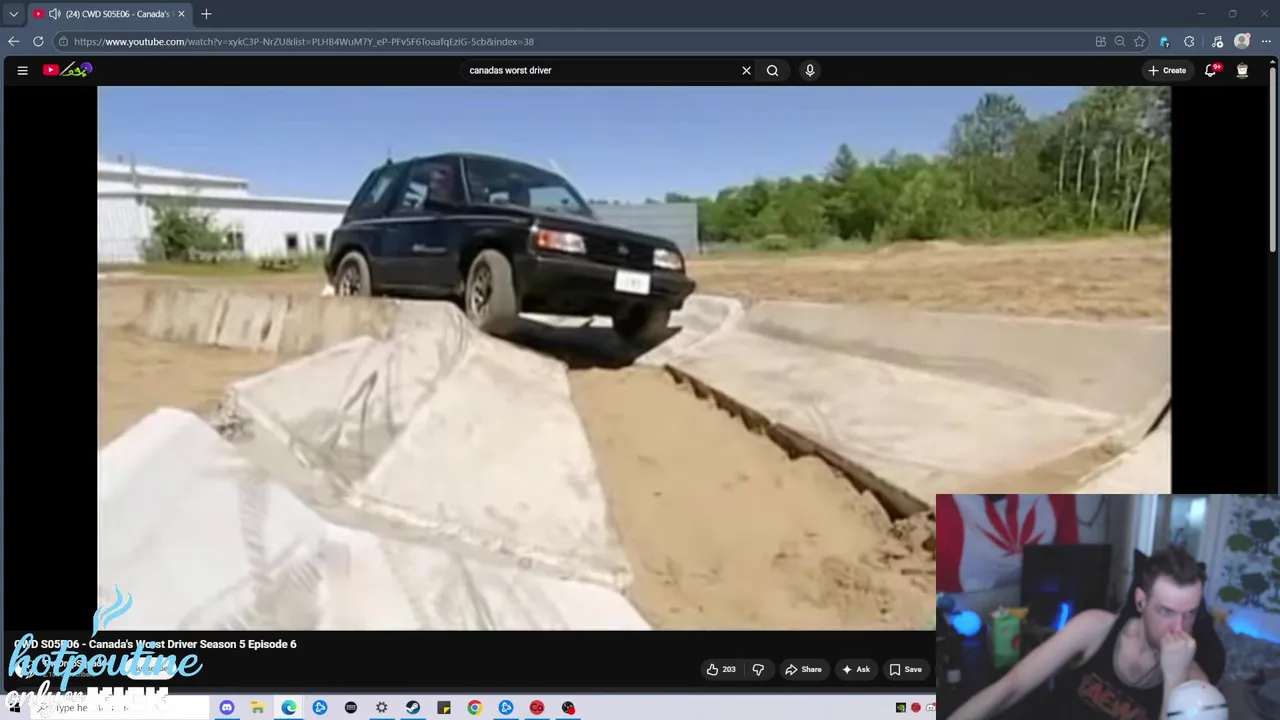The height and width of the screenshot is (720, 1280).
Task: Open browser settings and more menu
Action: (1266, 41)
